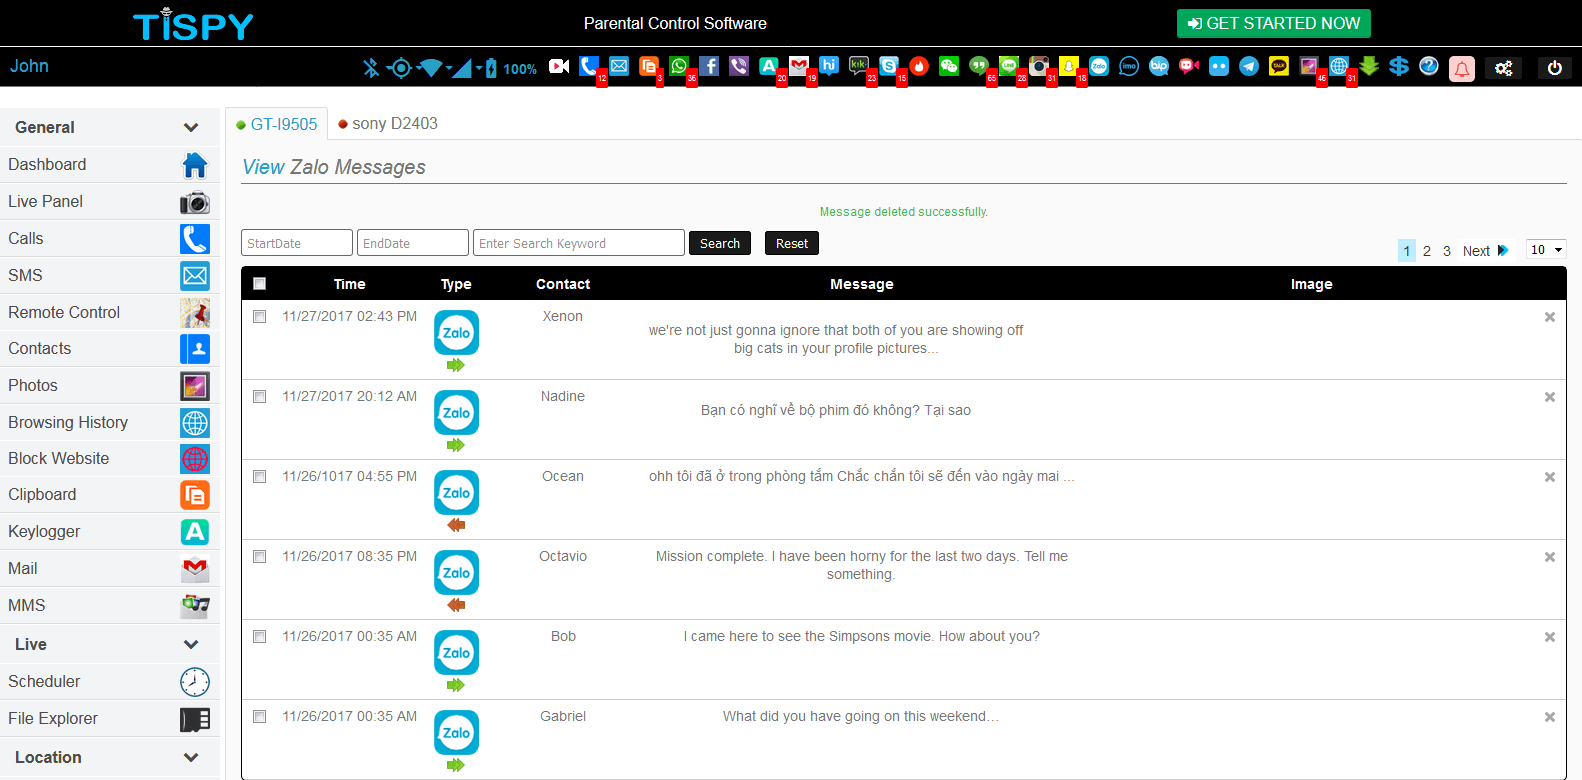1582x780 pixels.
Task: Check the Octavio message row checkbox
Action: (260, 556)
